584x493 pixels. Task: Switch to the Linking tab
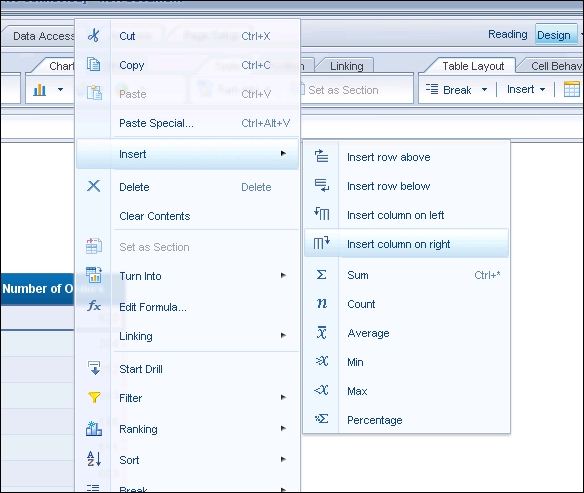pyautogui.click(x=346, y=66)
